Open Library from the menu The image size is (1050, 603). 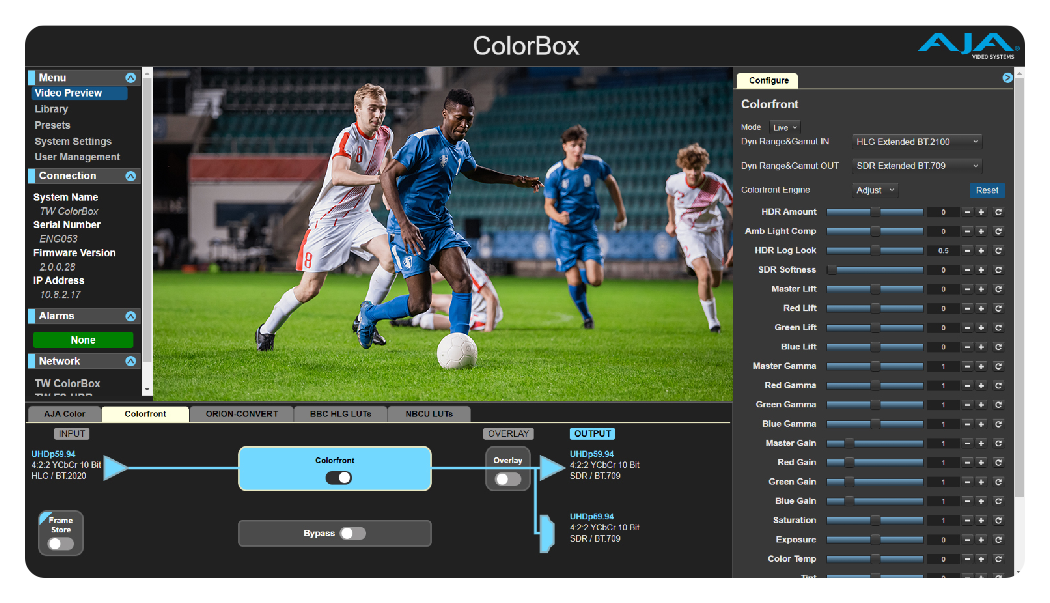[x=51, y=109]
